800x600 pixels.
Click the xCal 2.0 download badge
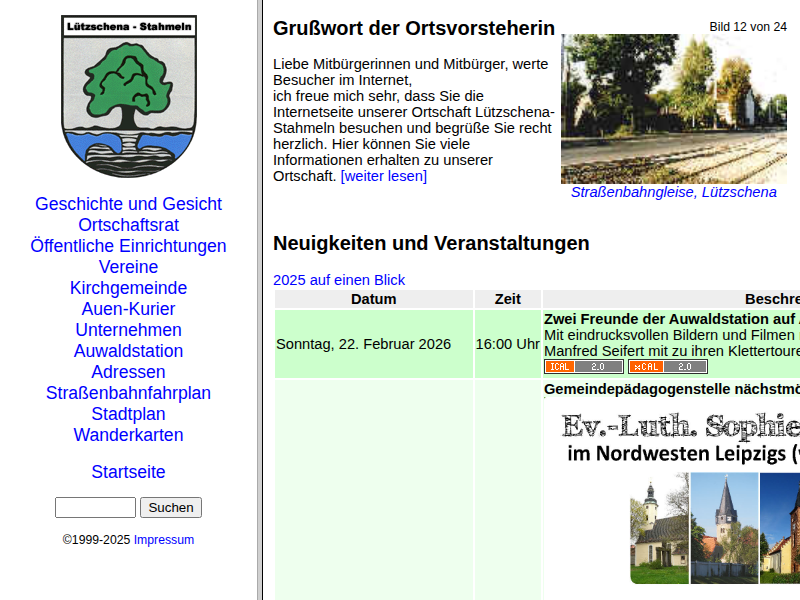coord(668,367)
